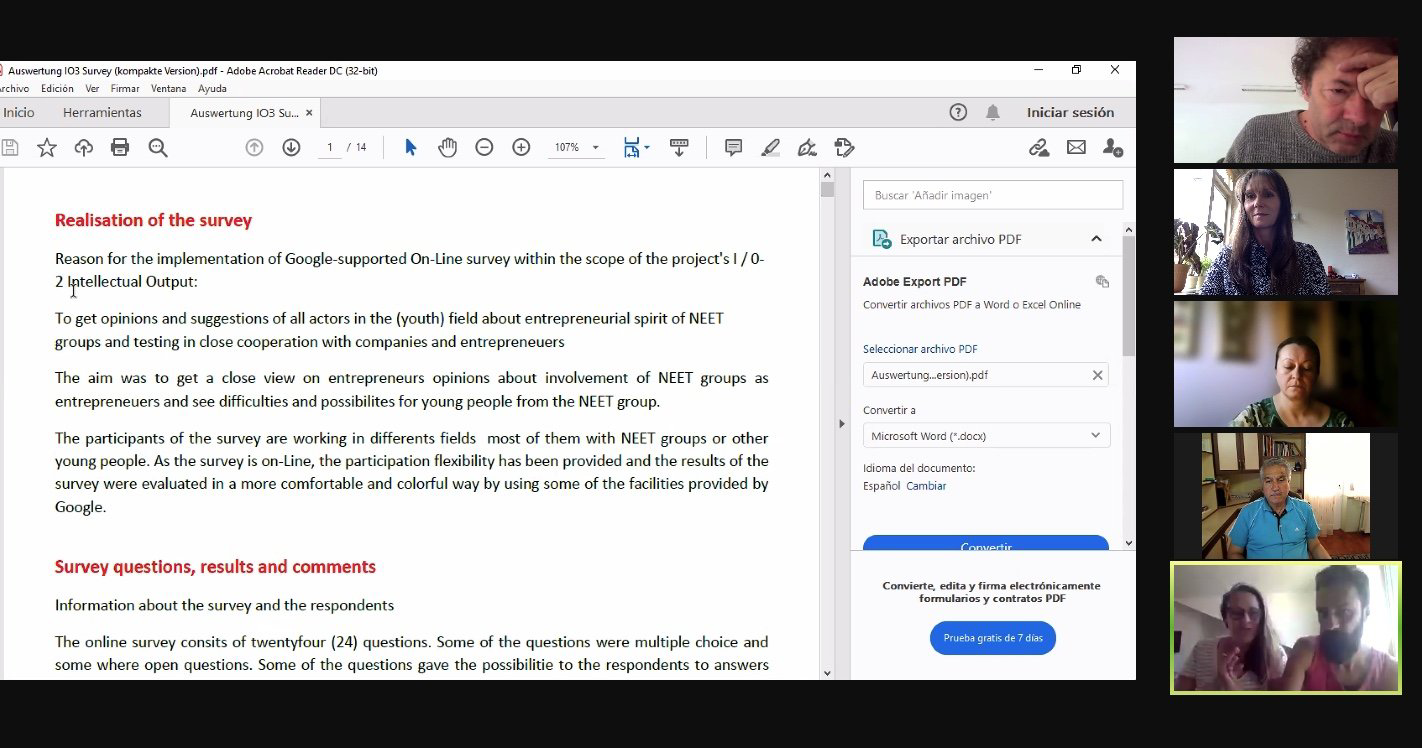
Task: Click the current page number field
Action: click(x=329, y=148)
